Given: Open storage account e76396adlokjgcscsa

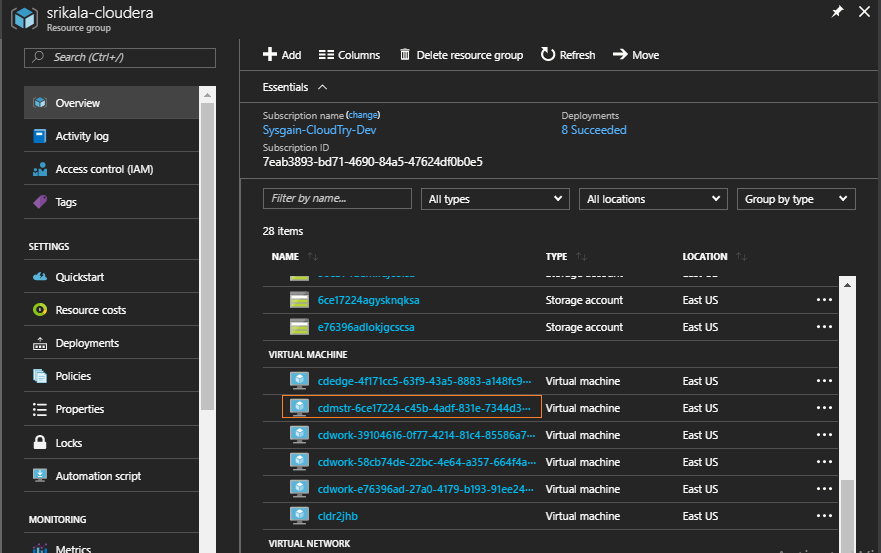Looking at the screenshot, I should 366,327.
